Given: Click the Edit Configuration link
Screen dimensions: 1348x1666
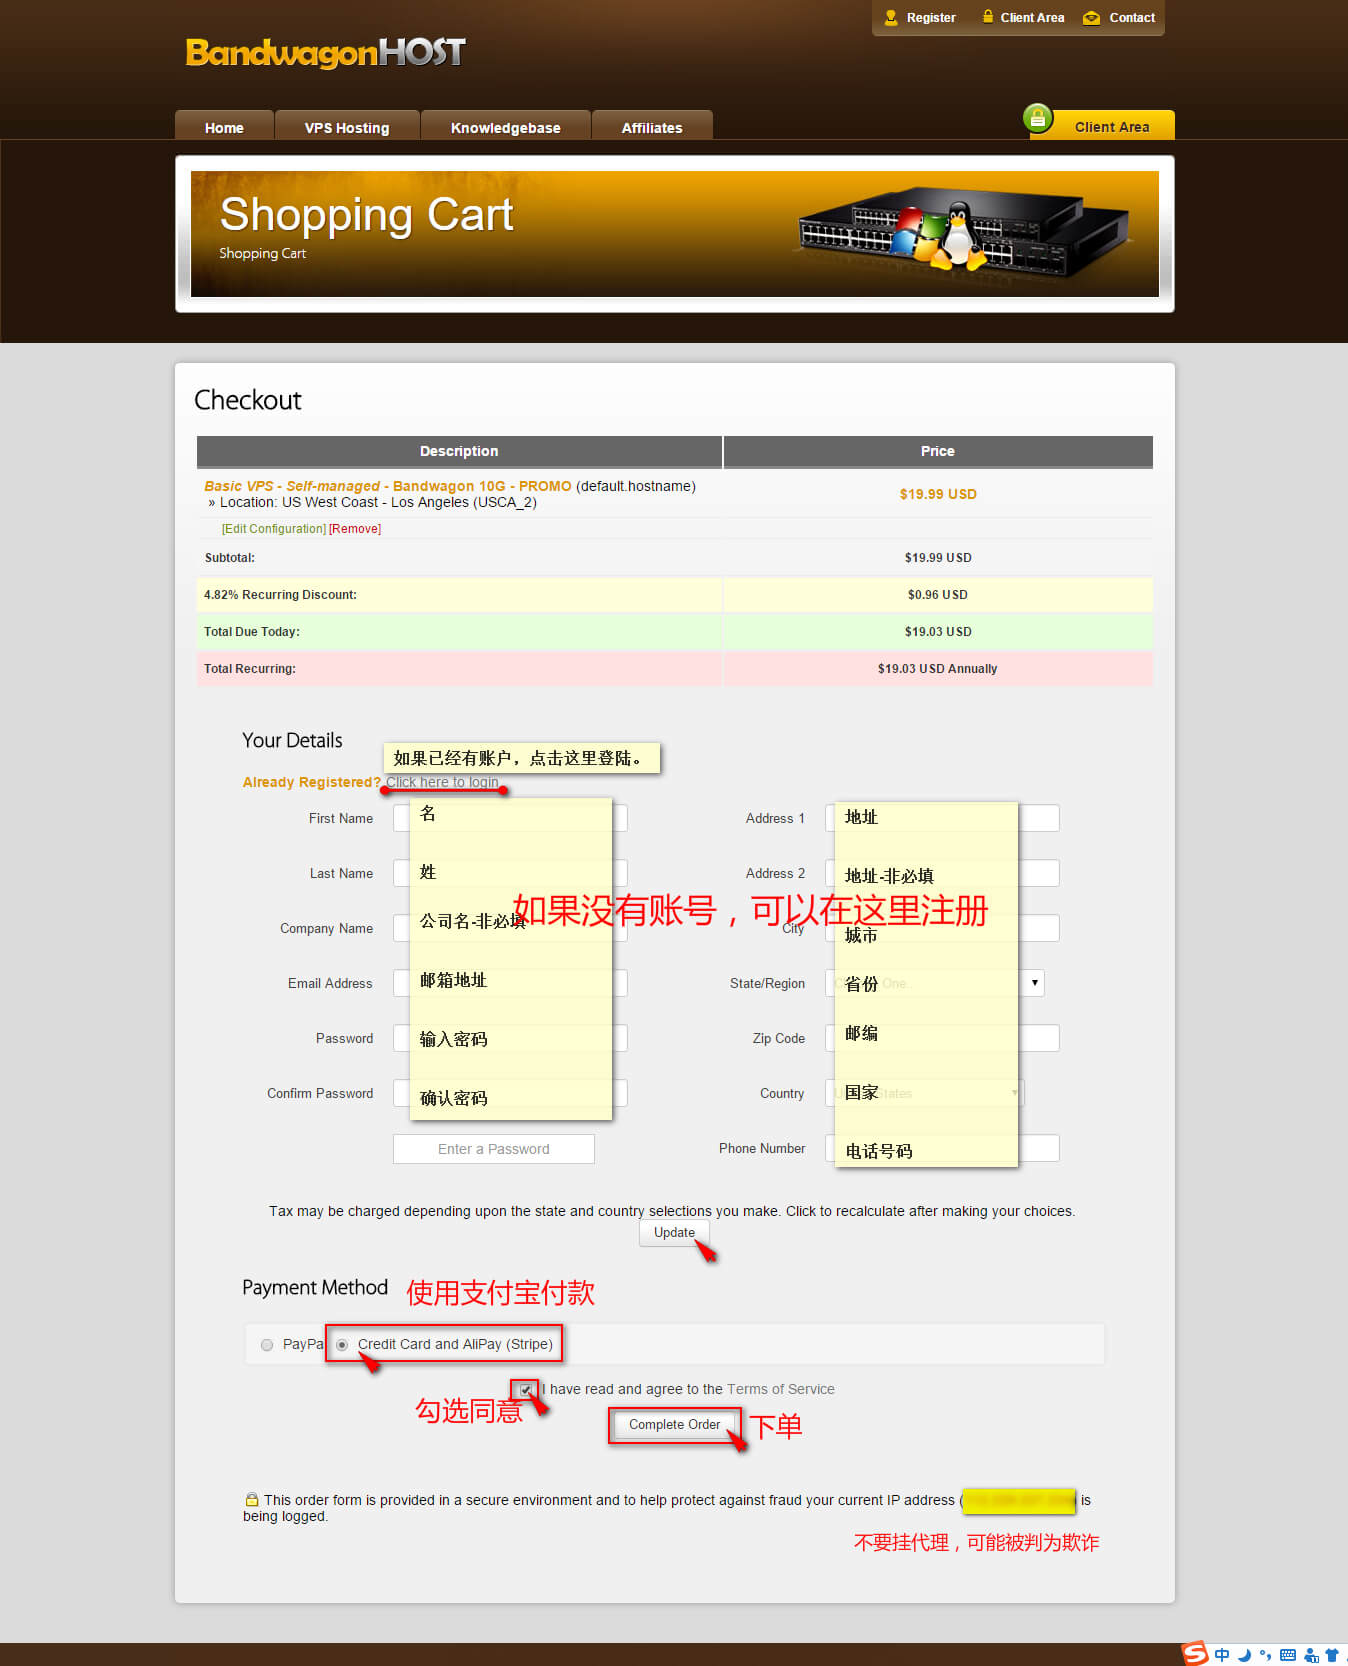Looking at the screenshot, I should (x=274, y=529).
